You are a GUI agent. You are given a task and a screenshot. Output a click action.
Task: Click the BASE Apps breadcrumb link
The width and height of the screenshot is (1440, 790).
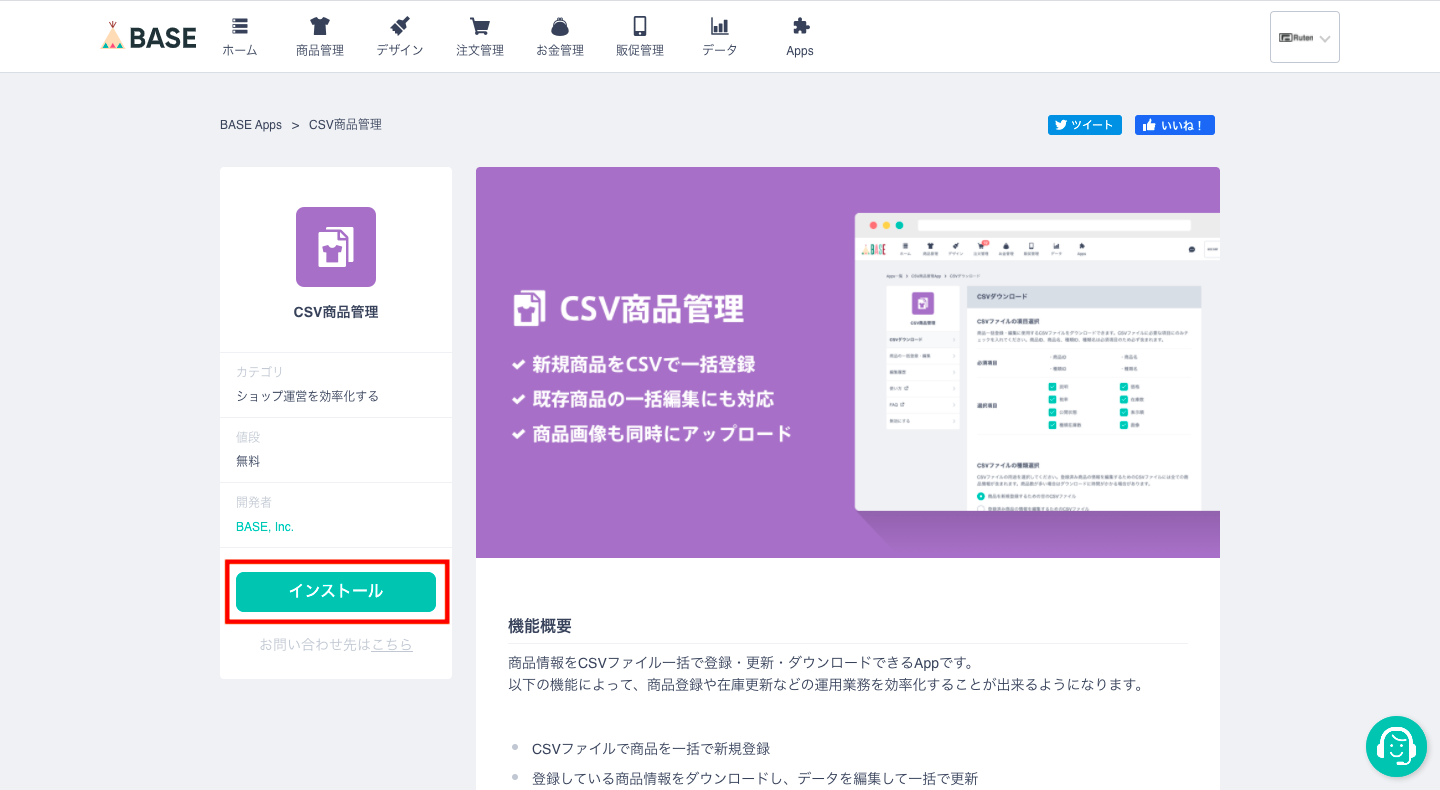click(x=251, y=125)
